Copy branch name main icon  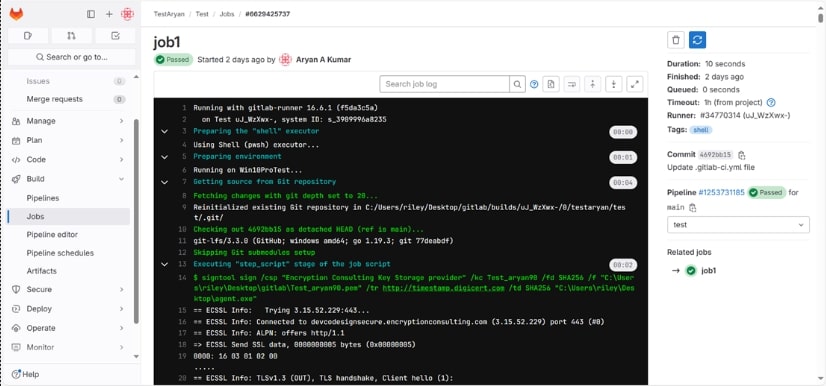pyautogui.click(x=693, y=207)
